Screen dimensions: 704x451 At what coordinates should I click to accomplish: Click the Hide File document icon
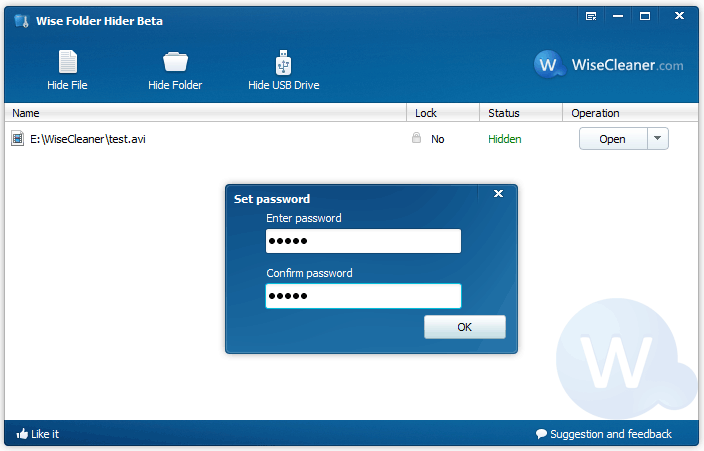coord(68,62)
